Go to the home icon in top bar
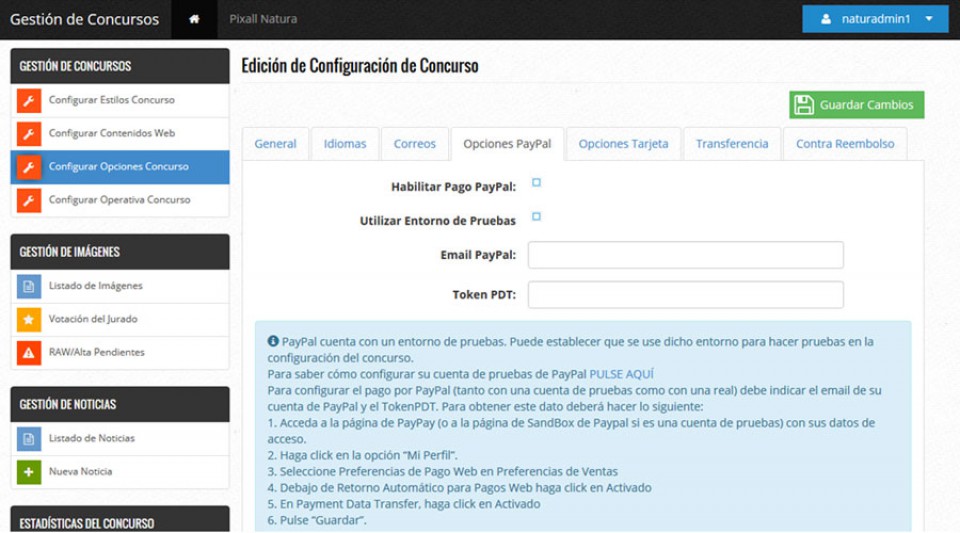This screenshot has width=960, height=533. pos(194,19)
